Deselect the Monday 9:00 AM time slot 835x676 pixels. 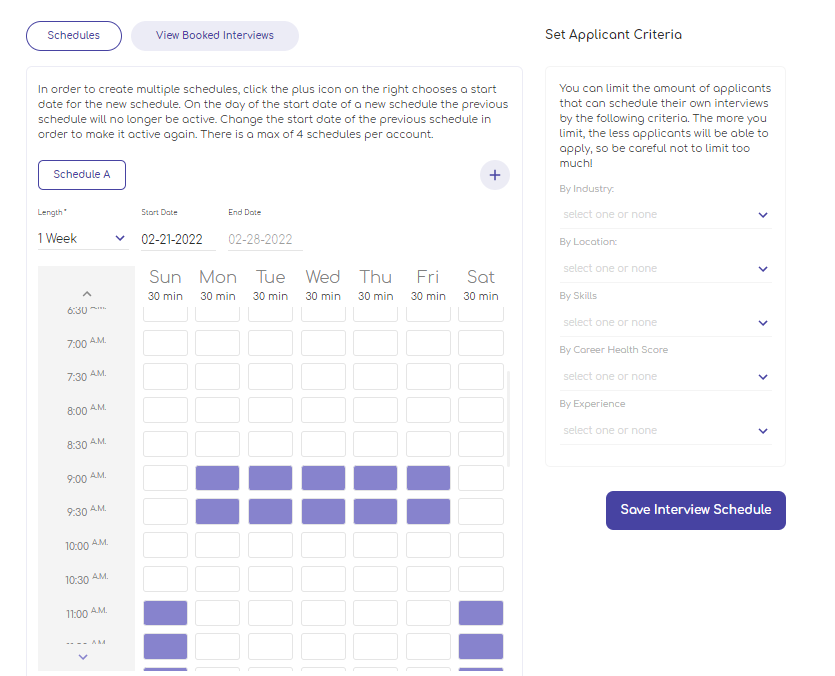pos(217,477)
